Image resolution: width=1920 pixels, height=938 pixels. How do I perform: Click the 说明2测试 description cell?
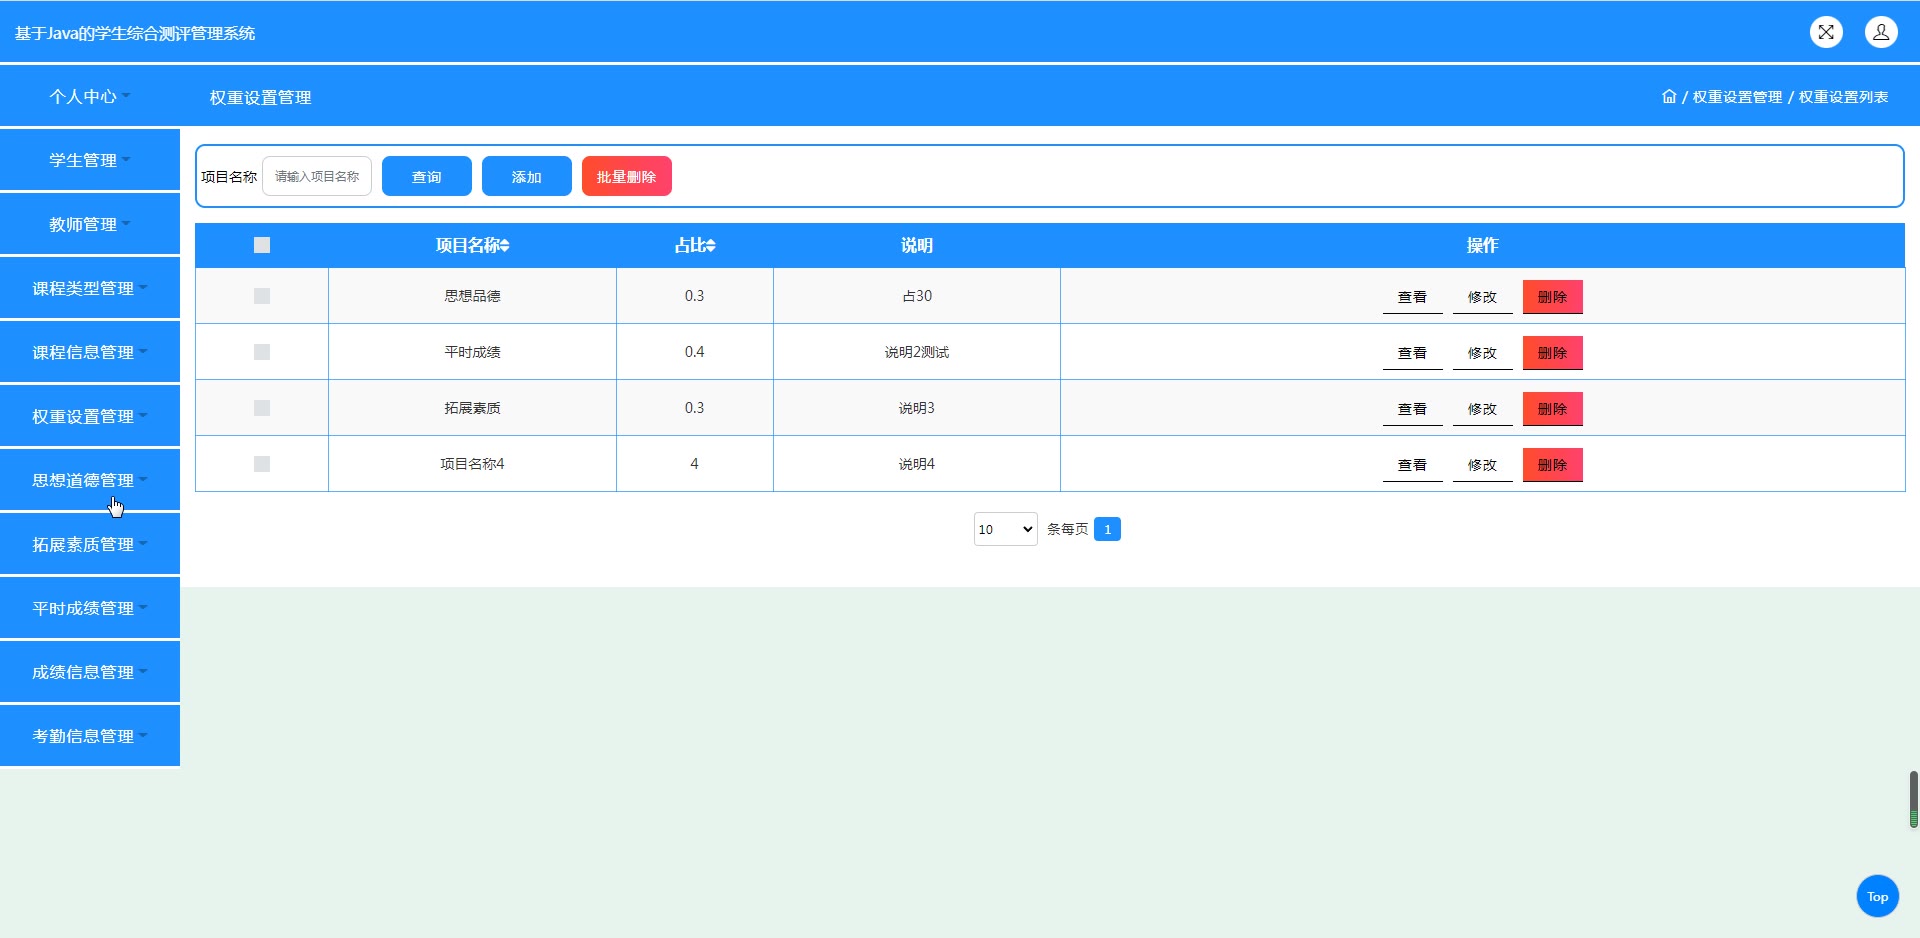point(916,352)
